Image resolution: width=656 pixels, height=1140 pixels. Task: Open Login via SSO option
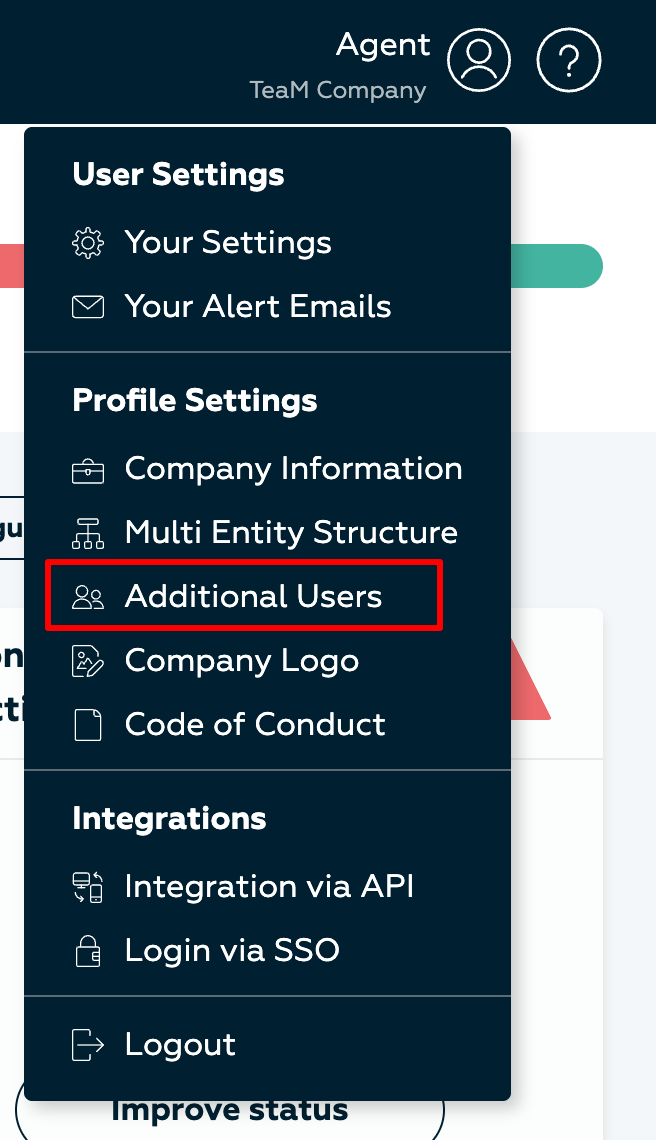point(232,951)
